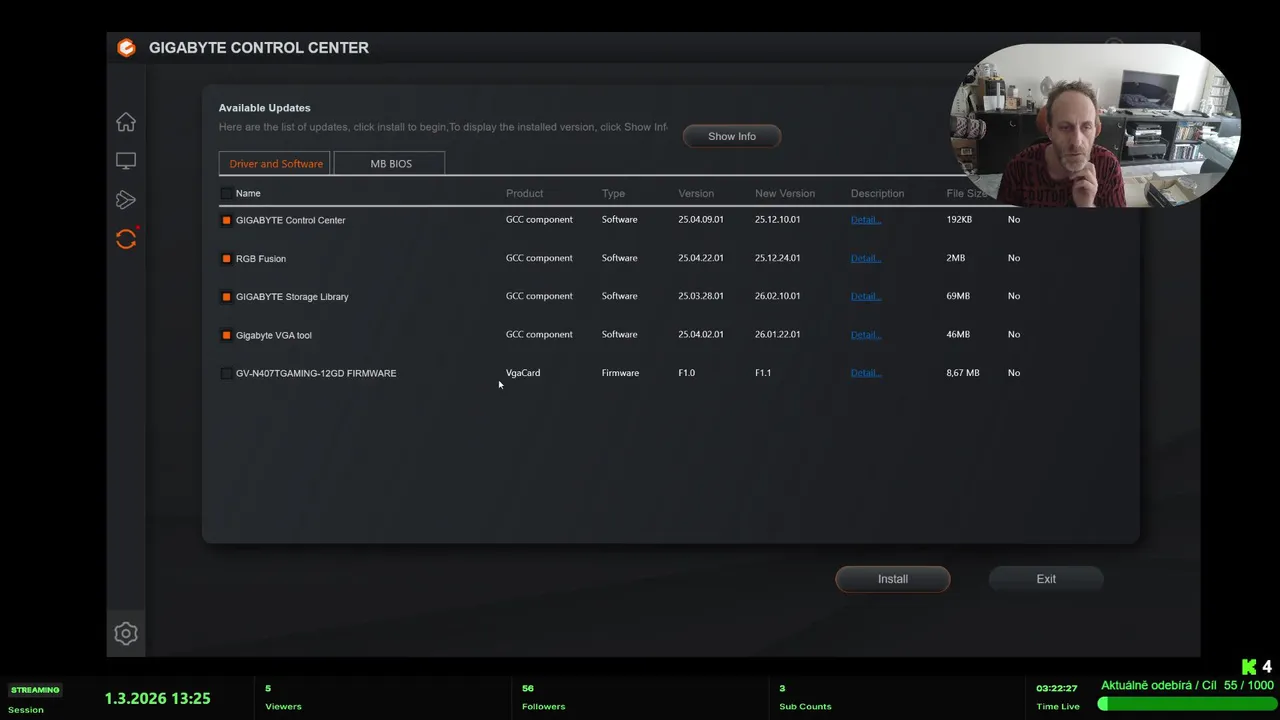
Task: Click the VgaCard product cell
Action: point(523,373)
